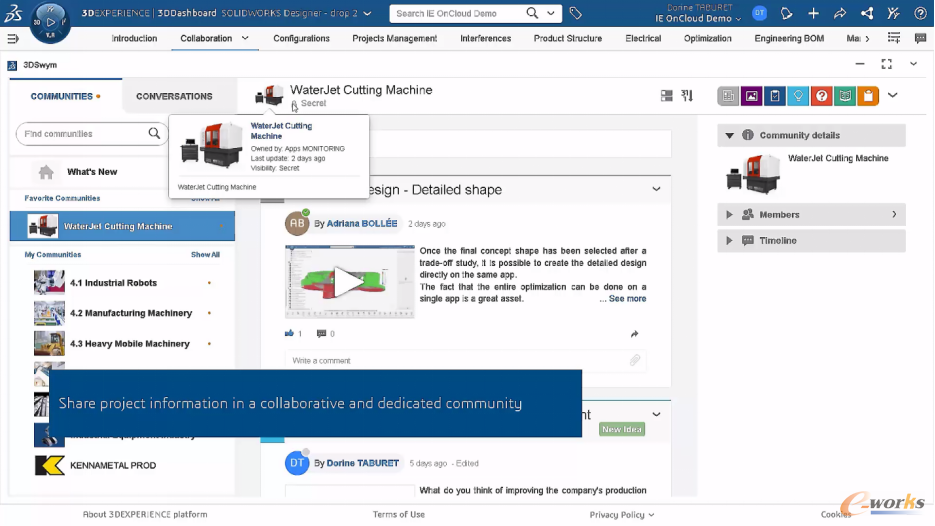Open comments count icon on Adriana's post
935x526 pixels.
click(321, 333)
